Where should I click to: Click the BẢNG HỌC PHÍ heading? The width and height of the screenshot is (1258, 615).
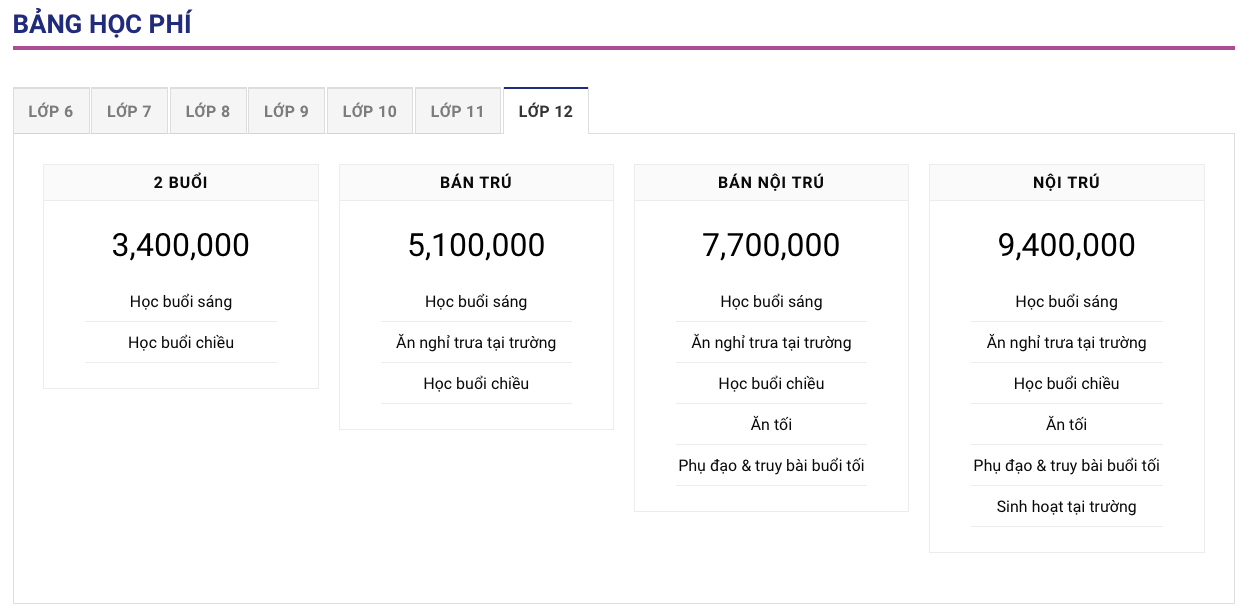pyautogui.click(x=102, y=24)
